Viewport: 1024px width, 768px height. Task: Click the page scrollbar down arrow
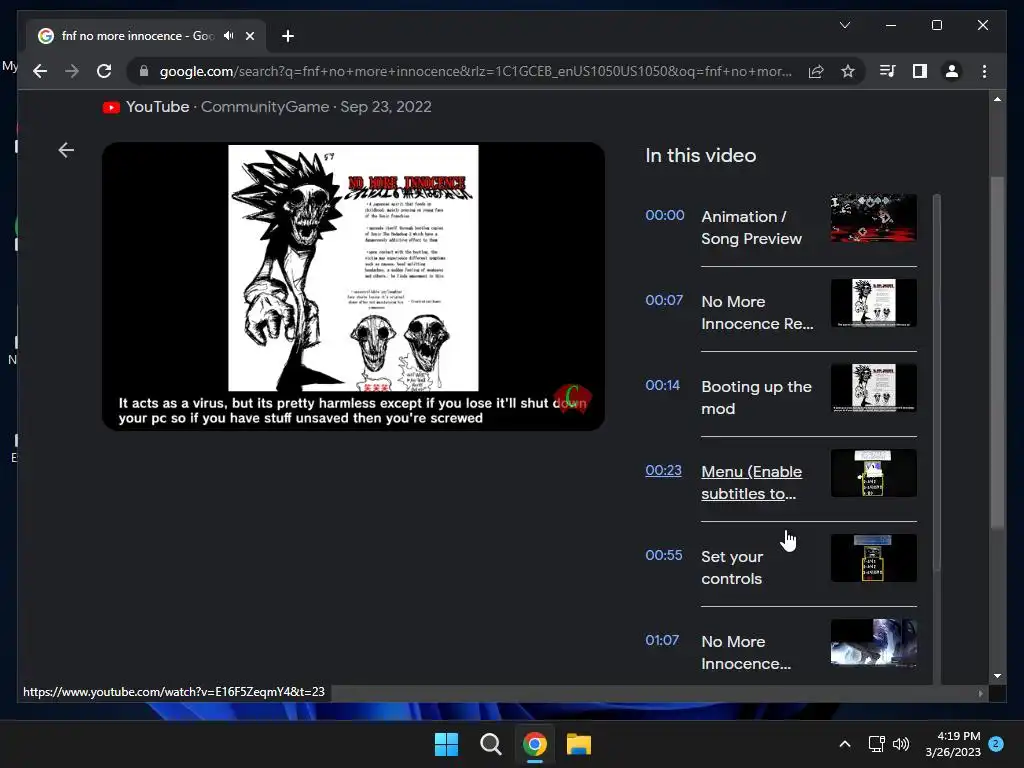point(997,676)
